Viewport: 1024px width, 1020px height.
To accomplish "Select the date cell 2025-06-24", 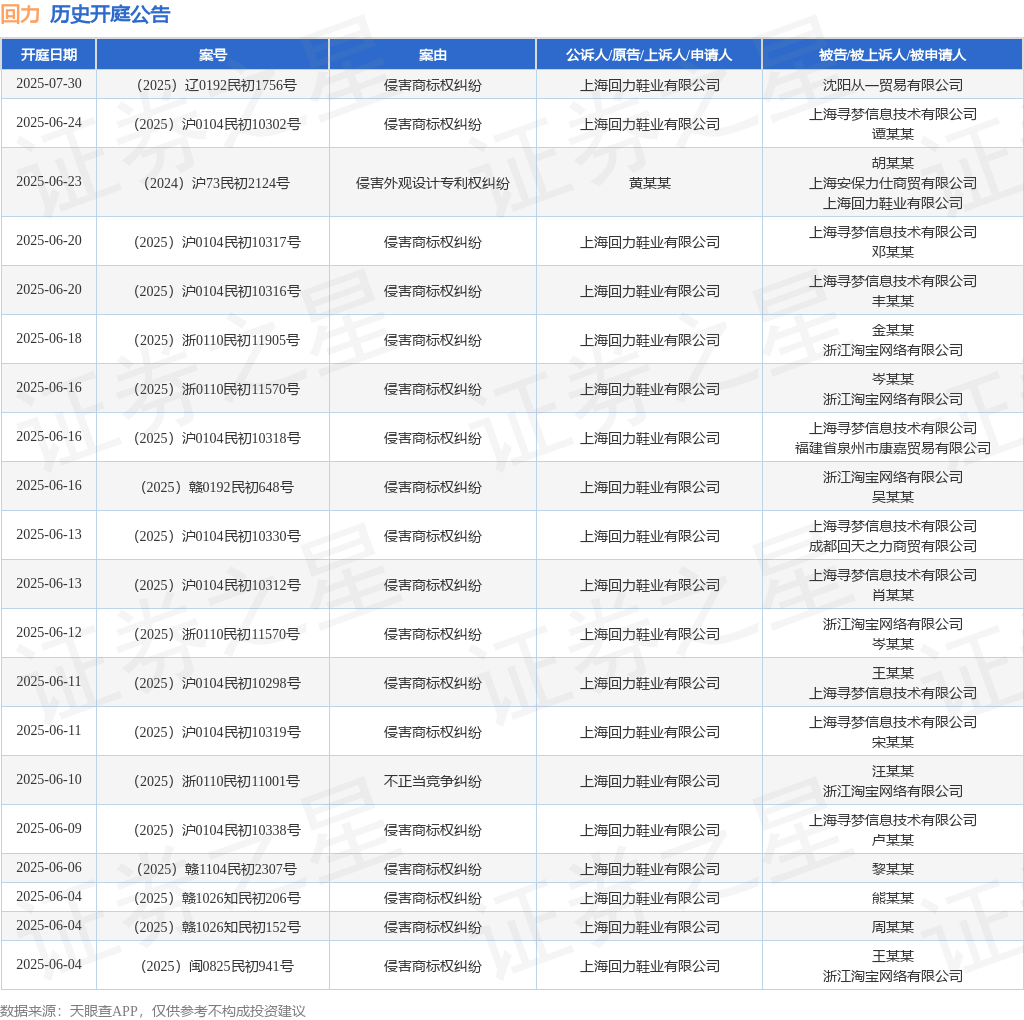I will (x=49, y=123).
